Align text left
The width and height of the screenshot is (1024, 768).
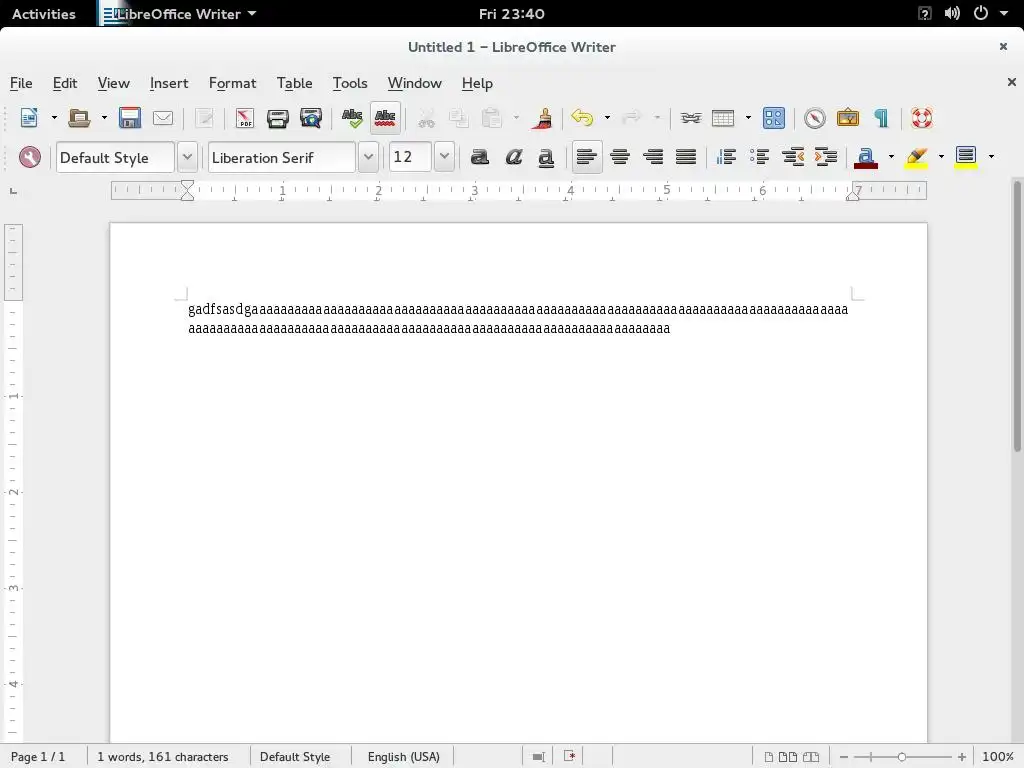[x=587, y=157]
